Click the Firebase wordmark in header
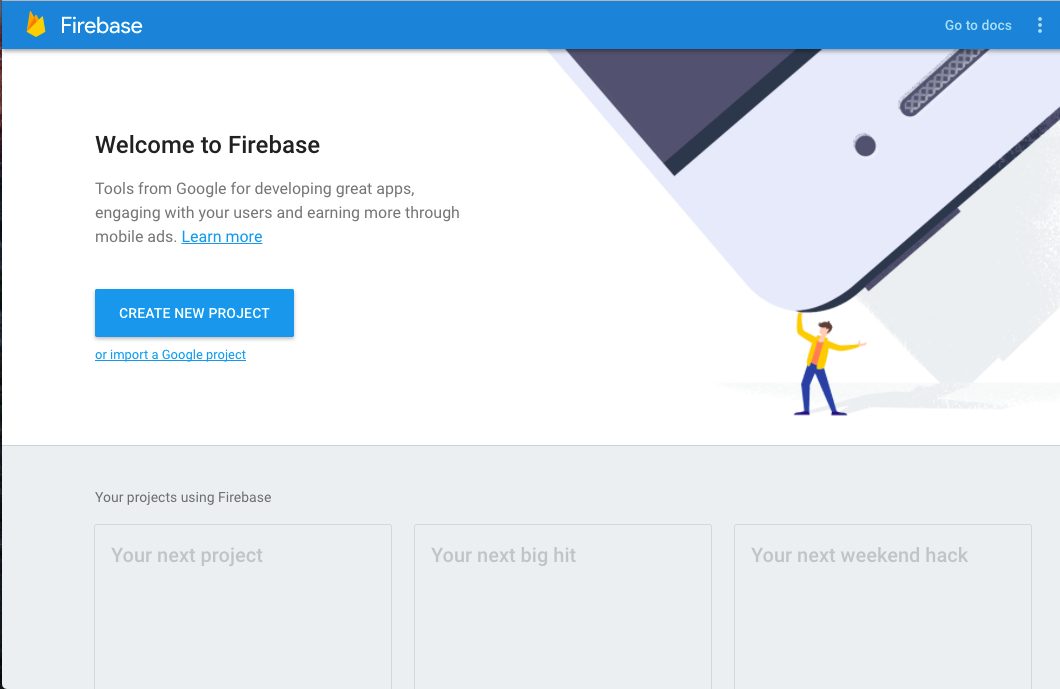 click(x=101, y=26)
